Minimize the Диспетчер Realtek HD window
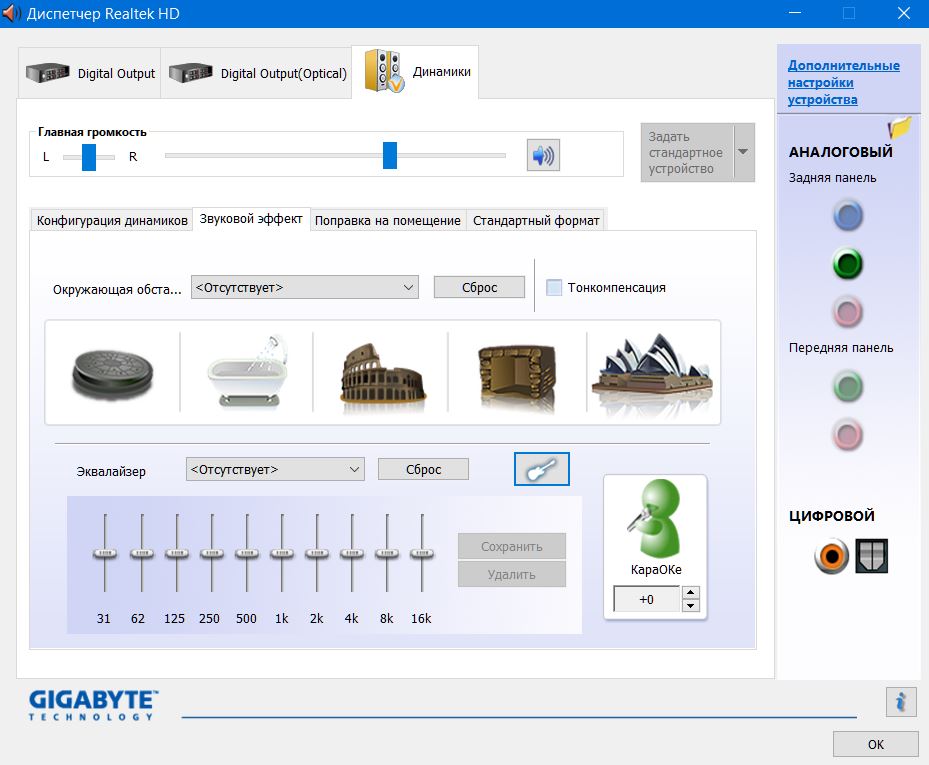Viewport: 929px width, 765px height. [x=795, y=13]
